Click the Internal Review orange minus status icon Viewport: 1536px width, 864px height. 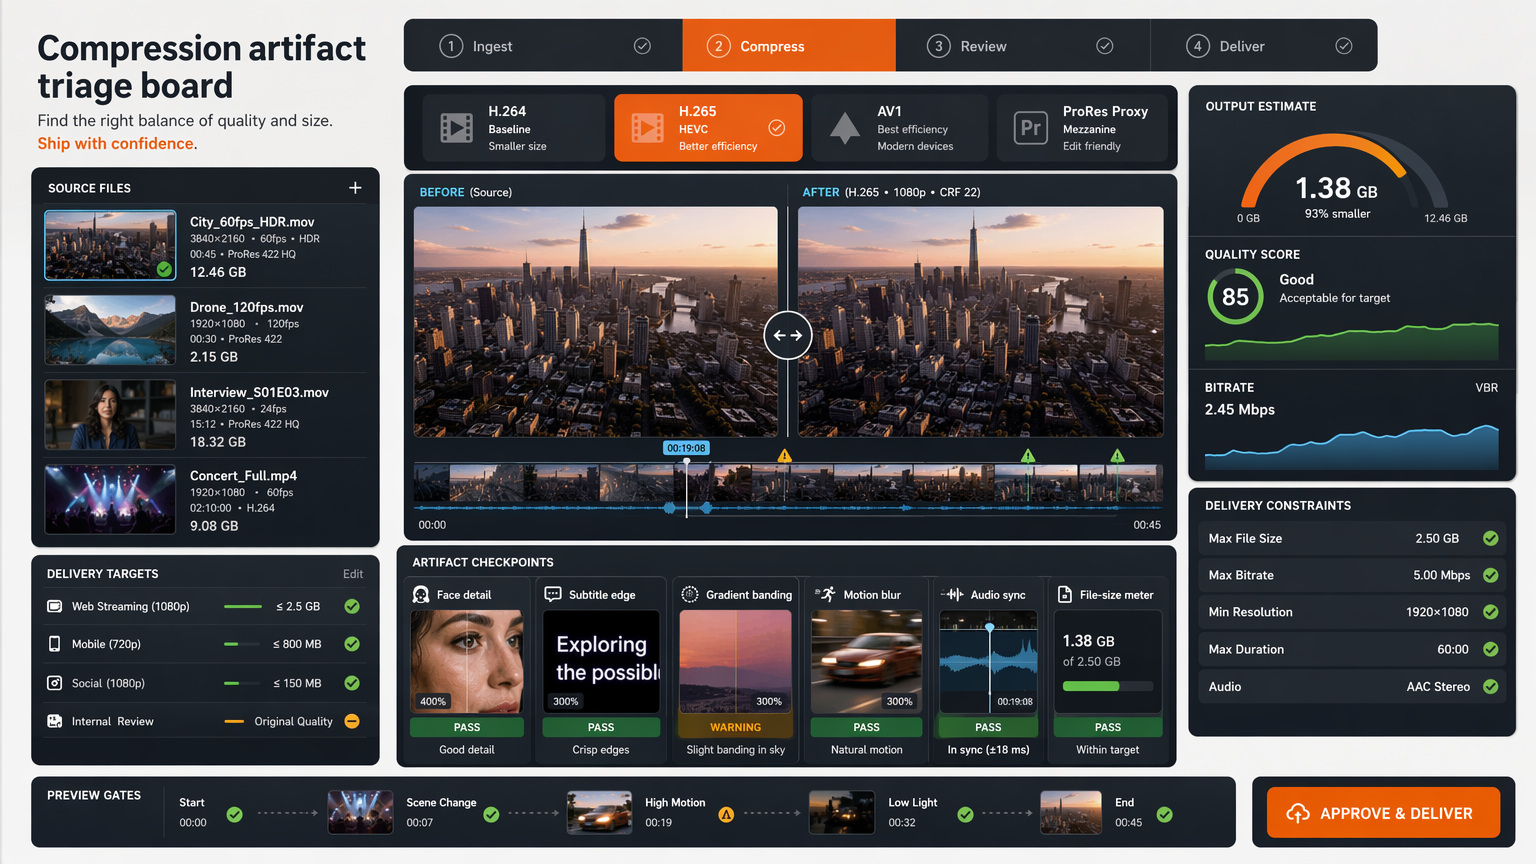352,721
